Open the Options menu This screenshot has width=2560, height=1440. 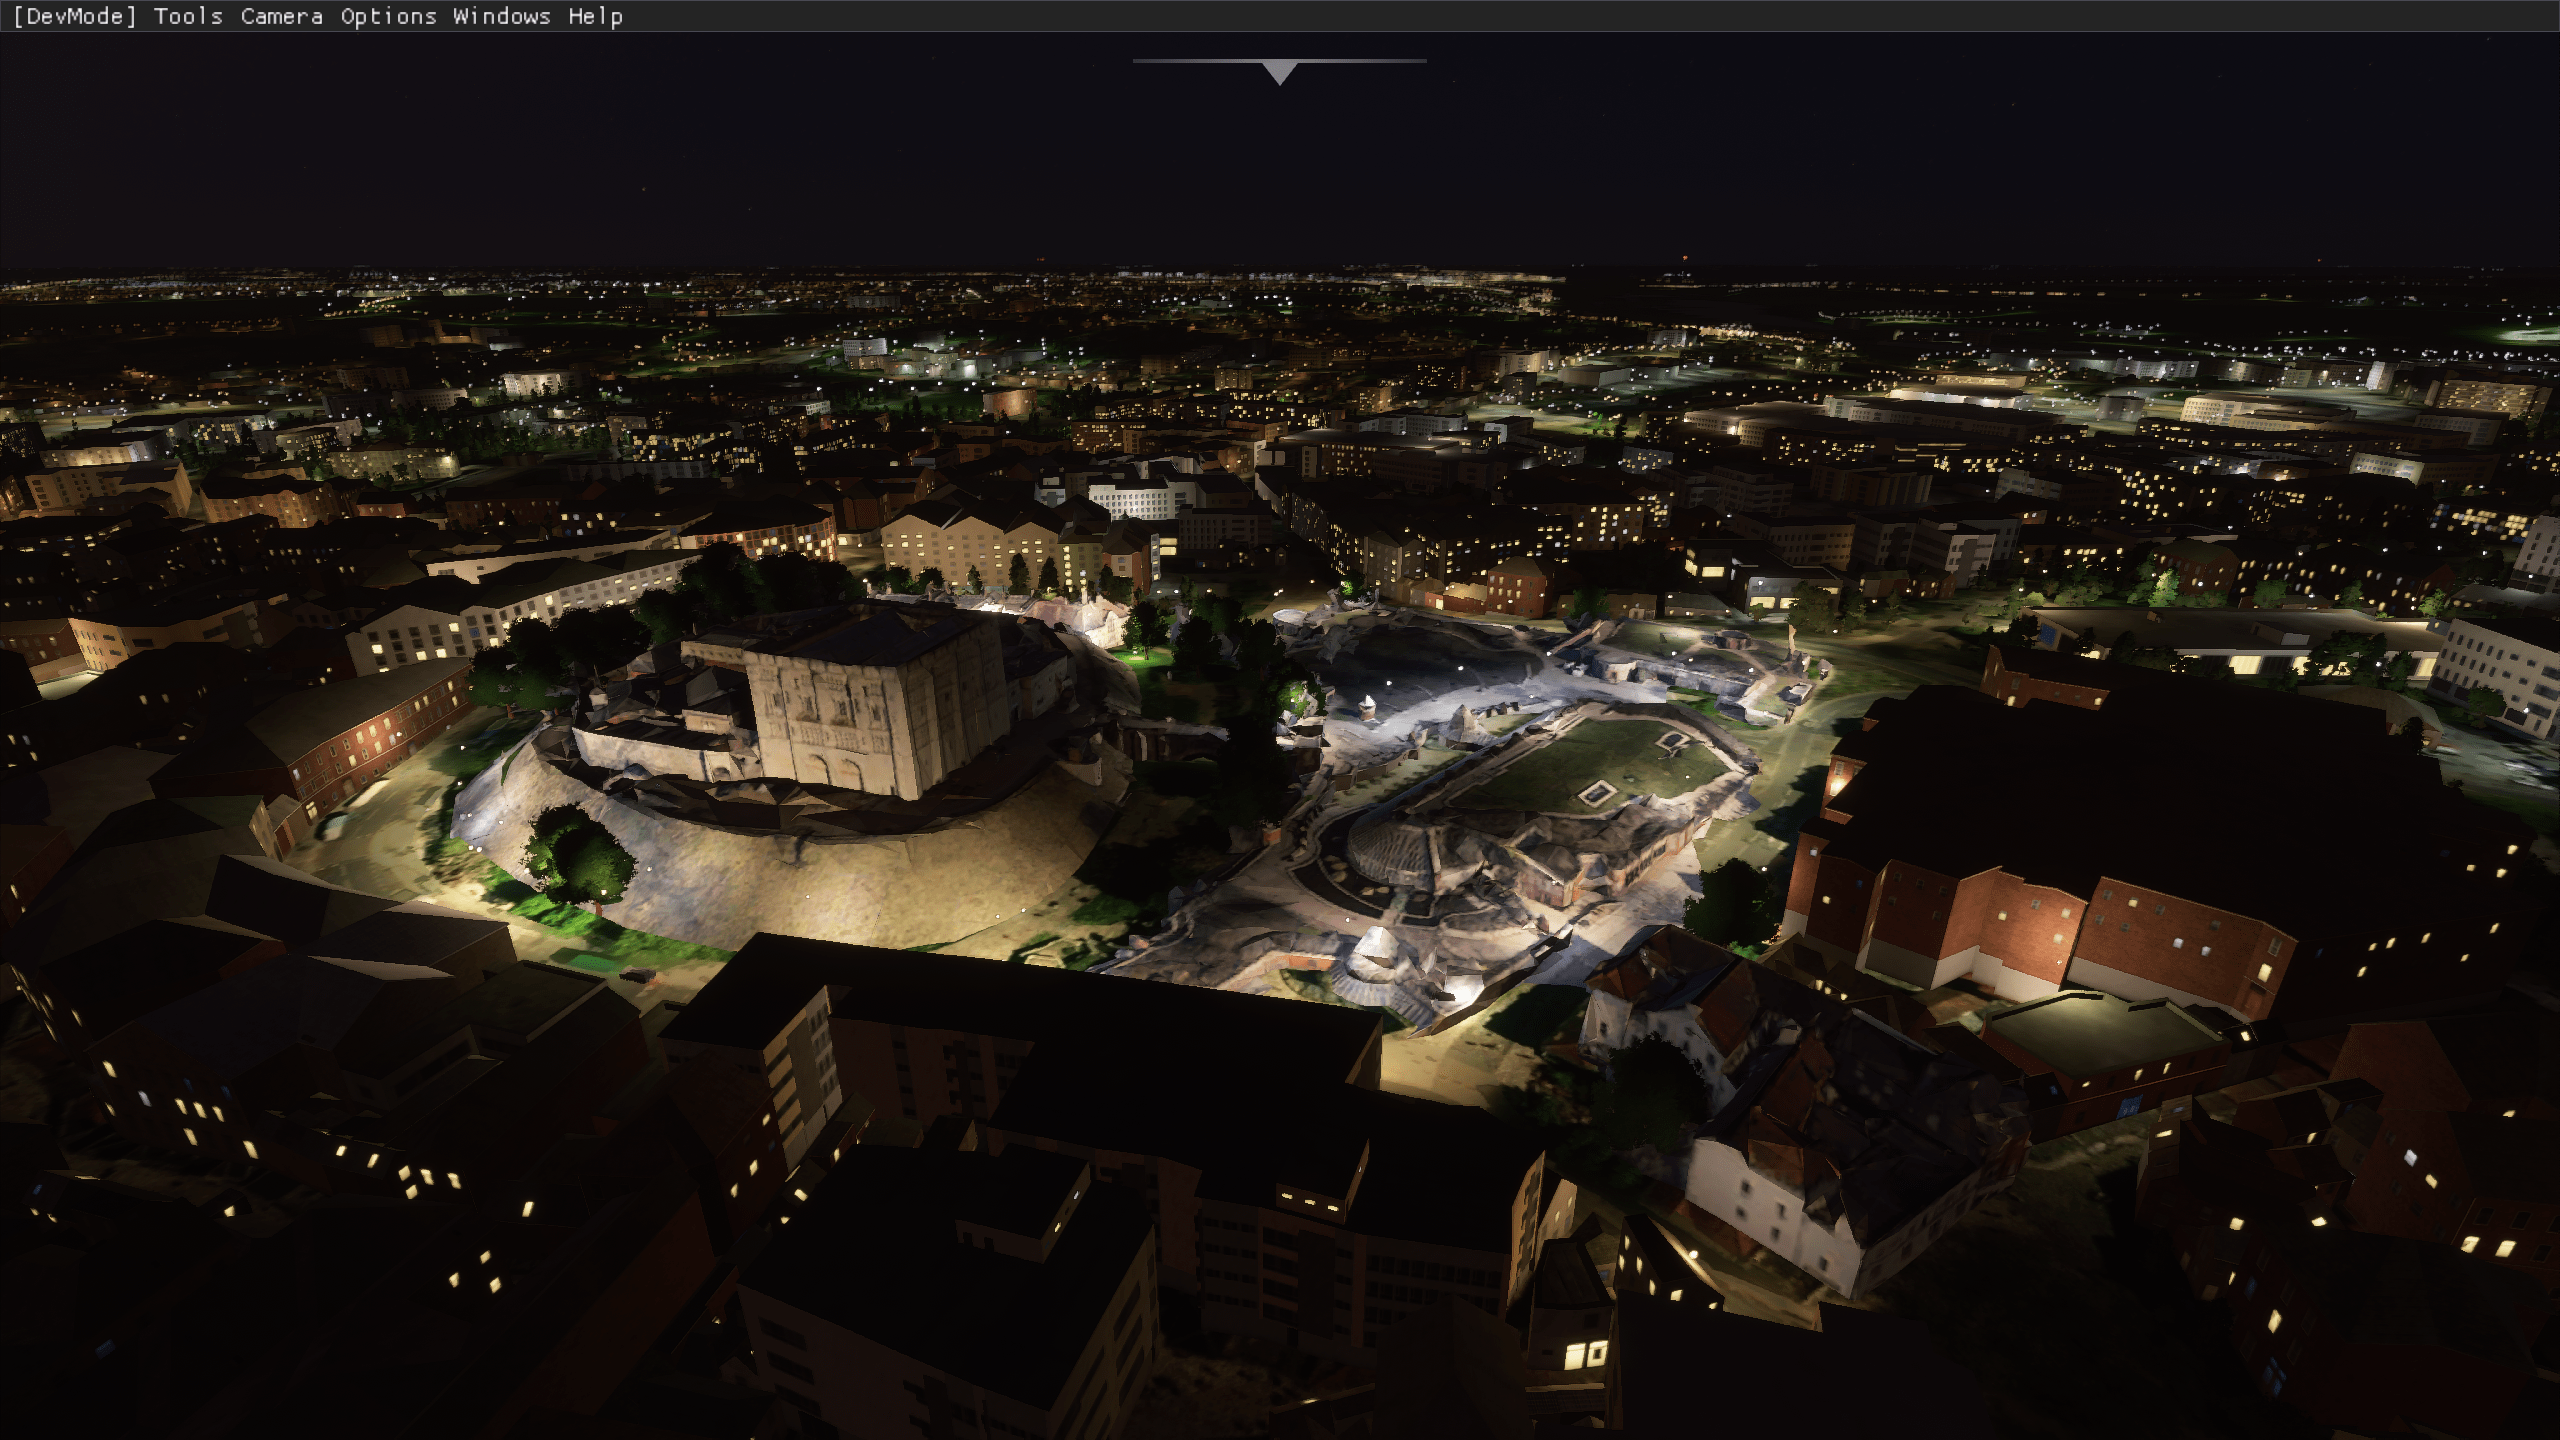[x=388, y=16]
